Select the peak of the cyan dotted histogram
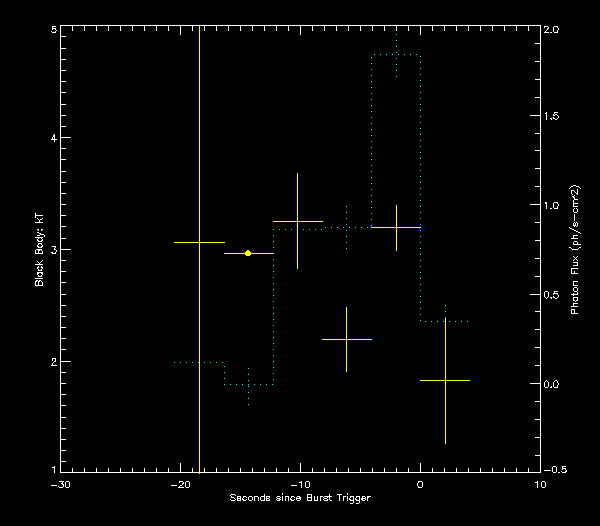 coord(396,55)
